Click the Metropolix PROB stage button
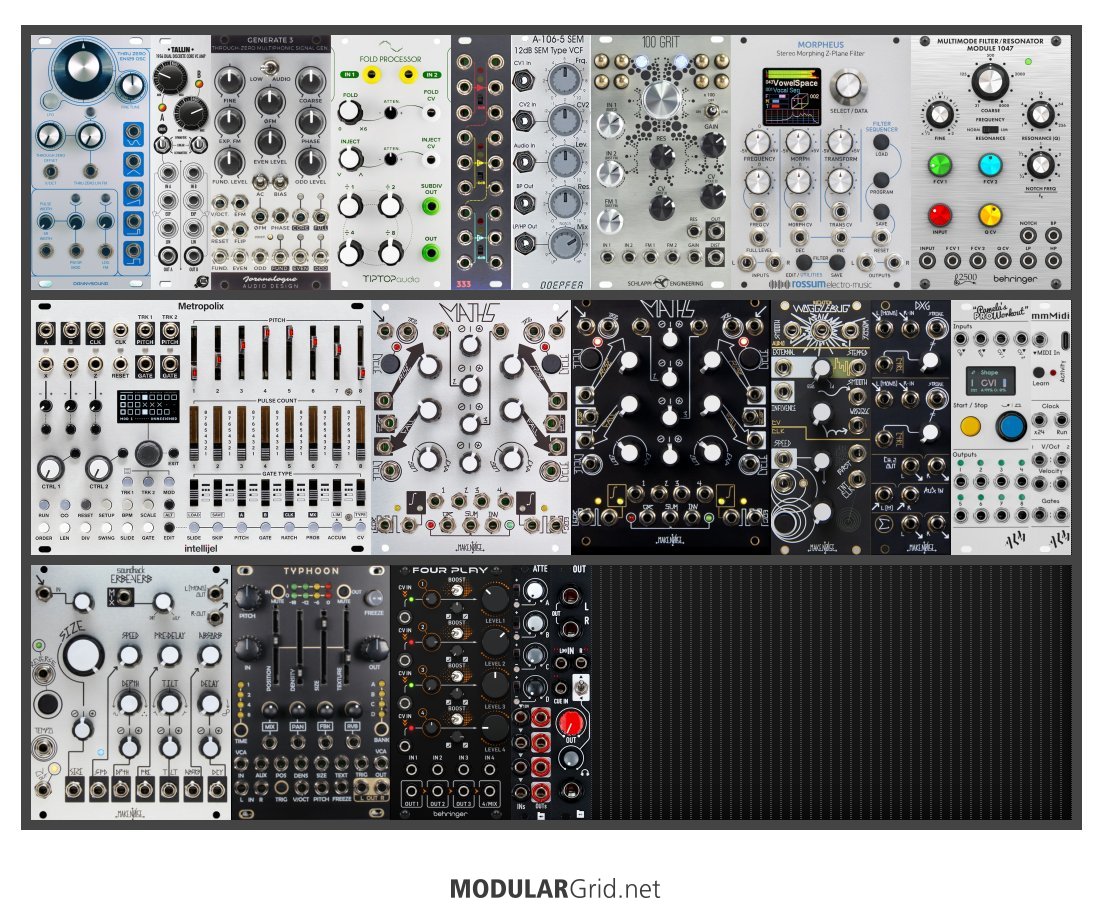This screenshot has width=1112, height=910. coord(313,528)
